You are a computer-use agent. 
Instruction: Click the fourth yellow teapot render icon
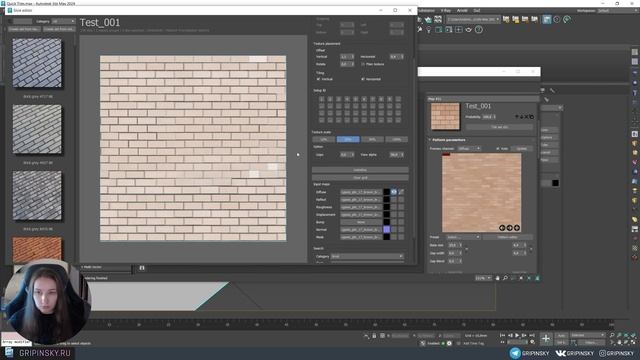click(534, 19)
